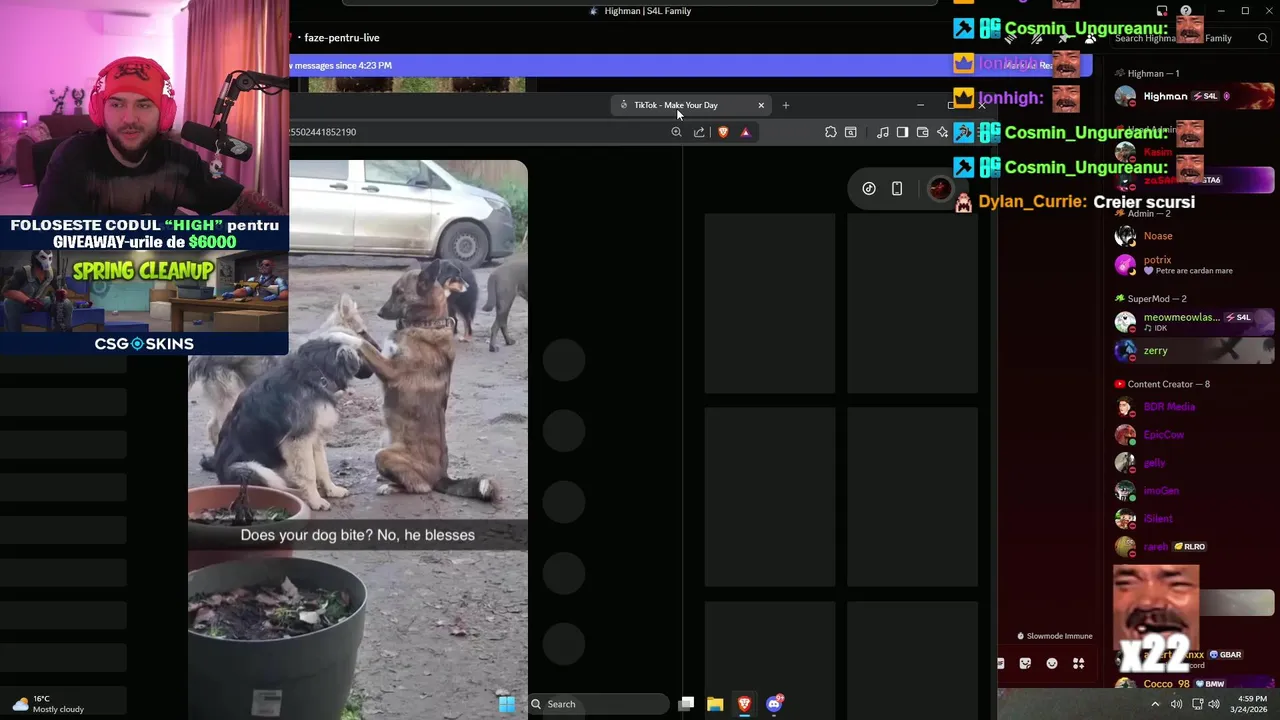Open the Brave Wallet icon

[x=922, y=132]
